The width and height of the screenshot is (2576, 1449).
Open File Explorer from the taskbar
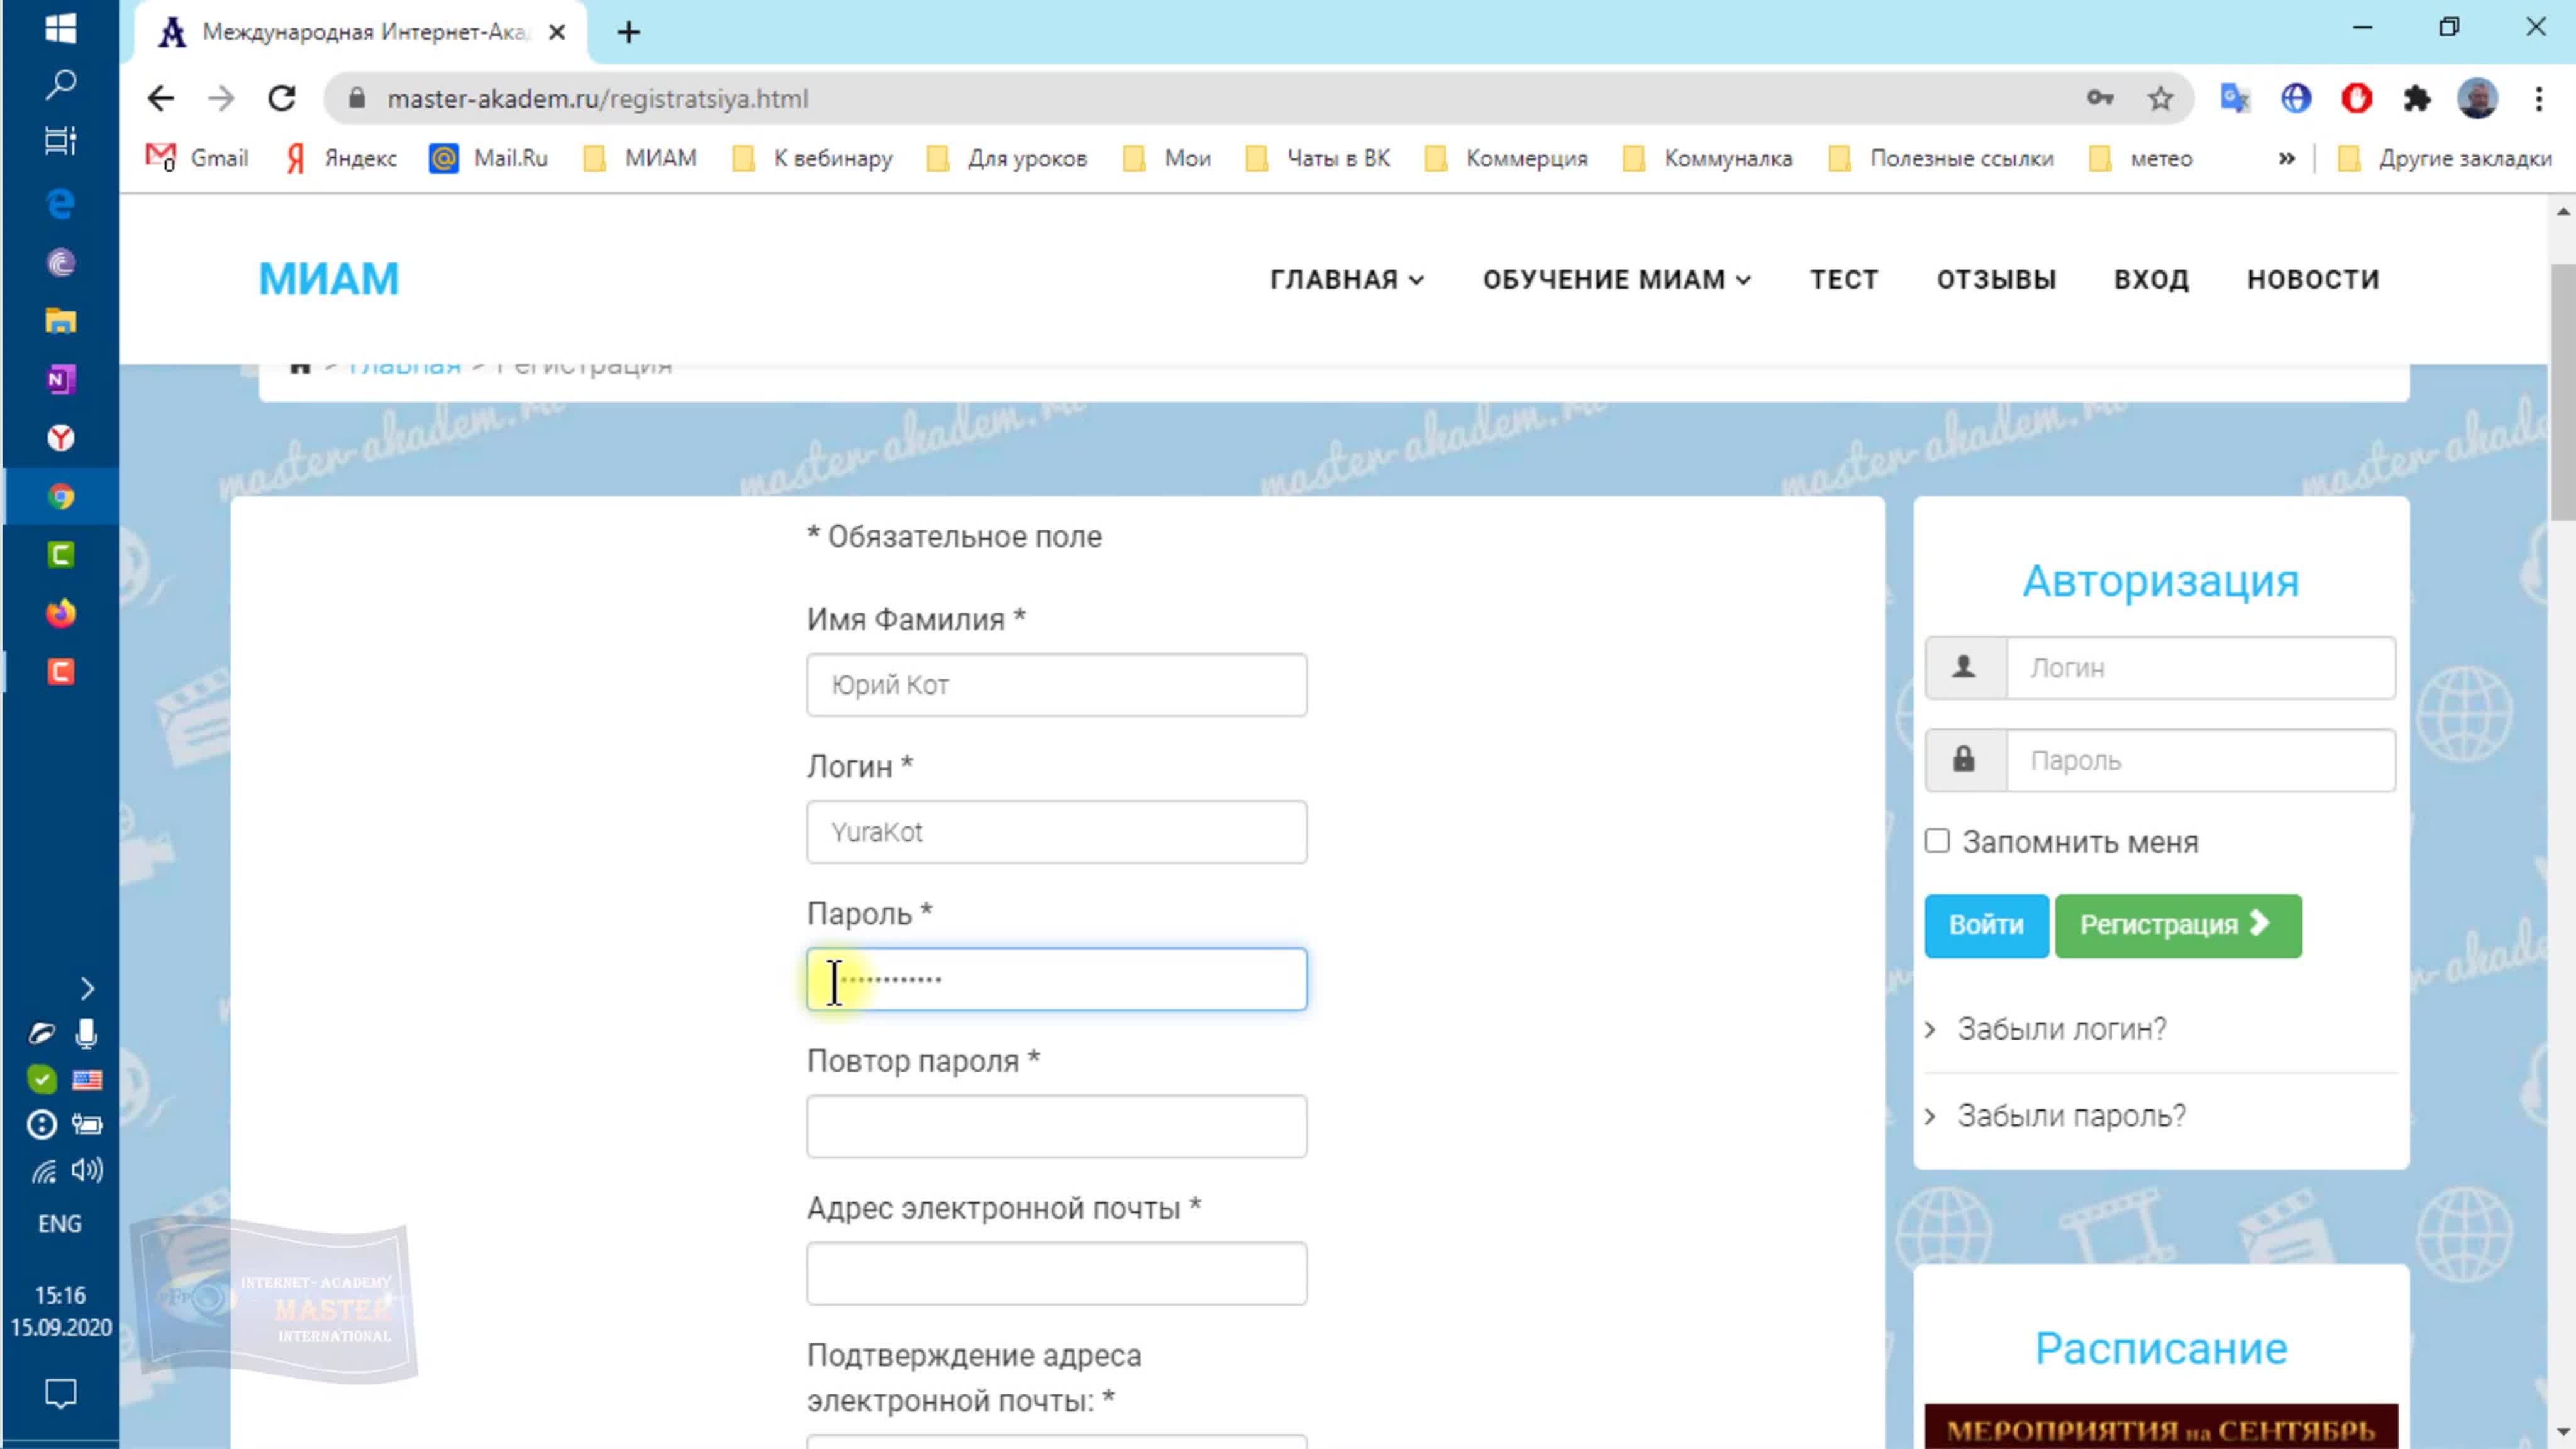(x=60, y=321)
